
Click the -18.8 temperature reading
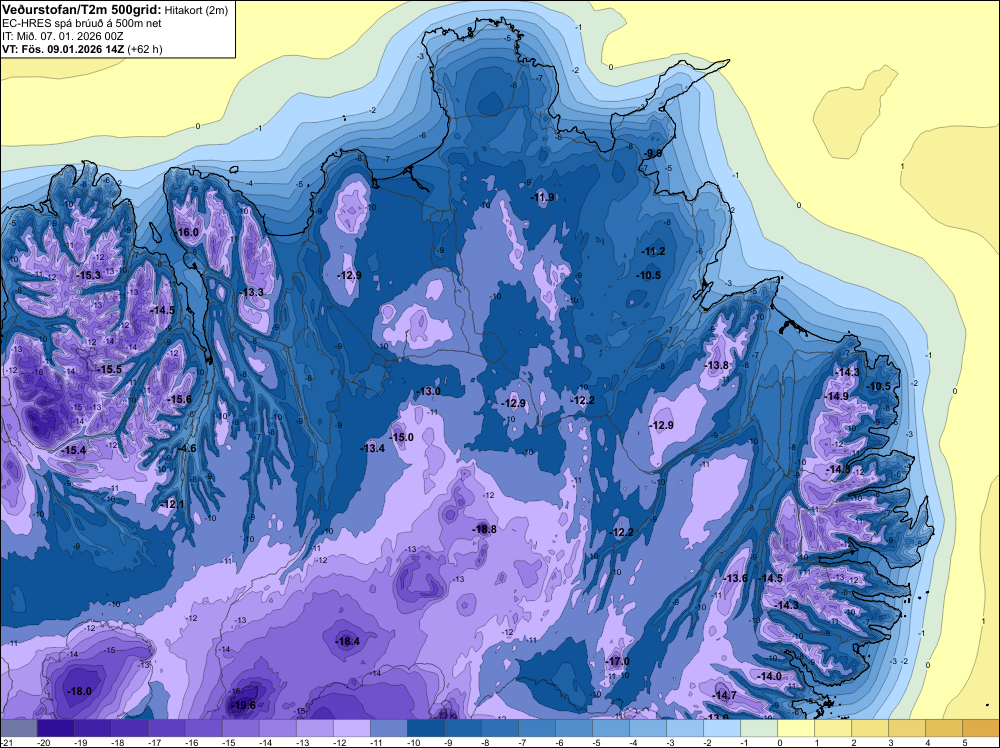click(x=483, y=529)
